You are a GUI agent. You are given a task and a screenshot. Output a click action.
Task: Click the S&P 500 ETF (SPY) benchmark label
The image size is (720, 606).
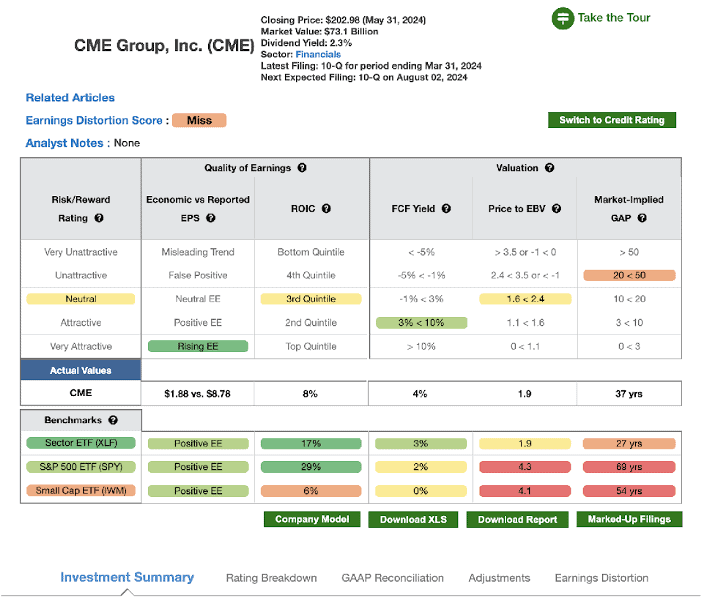tap(81, 467)
